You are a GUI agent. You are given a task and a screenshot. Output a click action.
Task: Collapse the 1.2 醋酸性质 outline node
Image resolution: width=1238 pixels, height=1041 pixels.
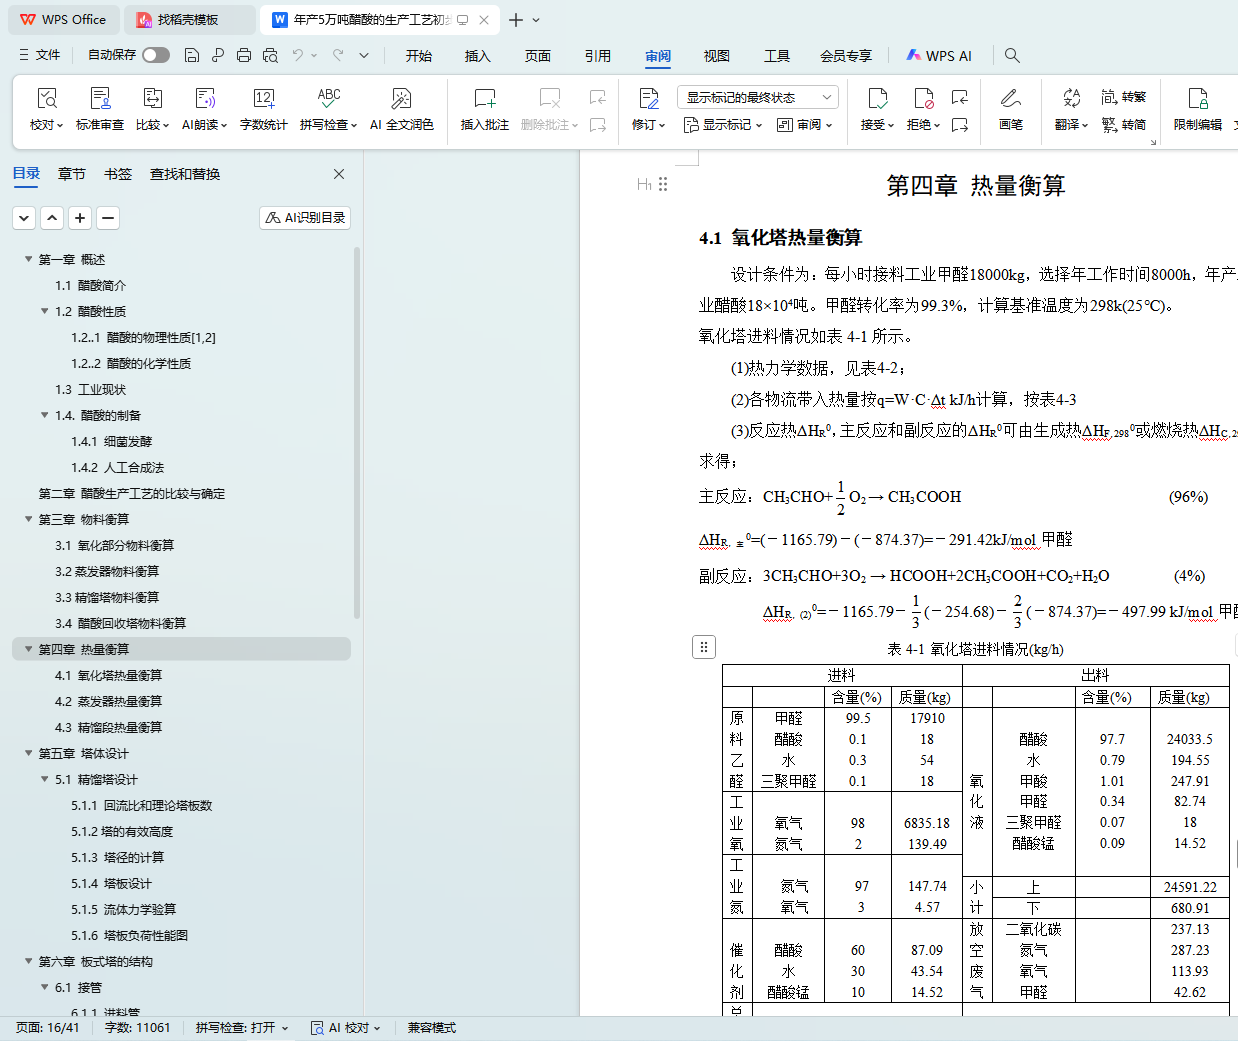(x=45, y=311)
